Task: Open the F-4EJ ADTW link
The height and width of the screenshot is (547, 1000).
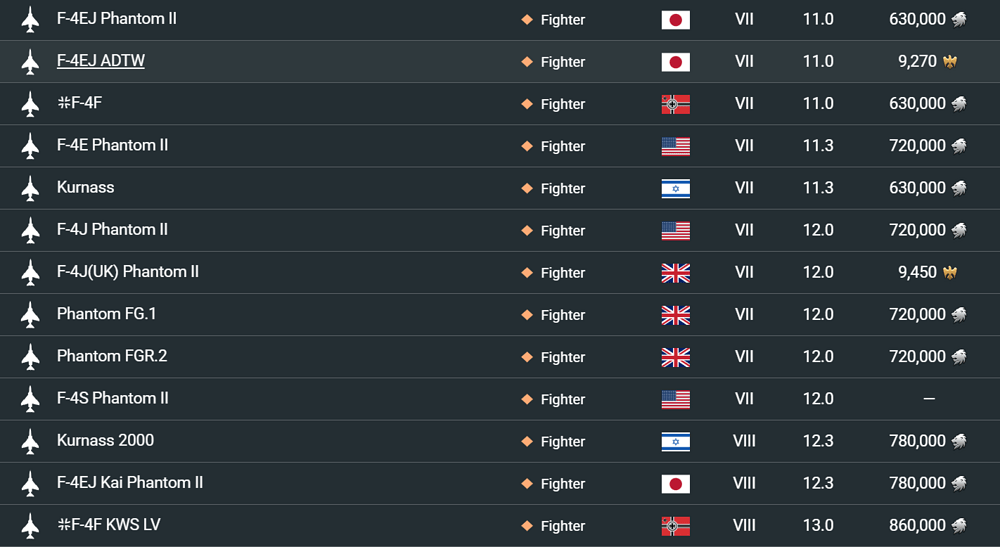Action: (x=101, y=61)
